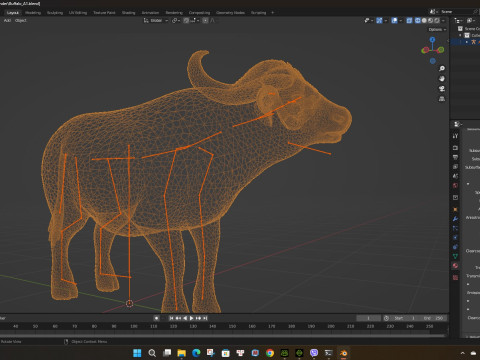Switch to the Geometry Nodes workspace tab

(230, 12)
